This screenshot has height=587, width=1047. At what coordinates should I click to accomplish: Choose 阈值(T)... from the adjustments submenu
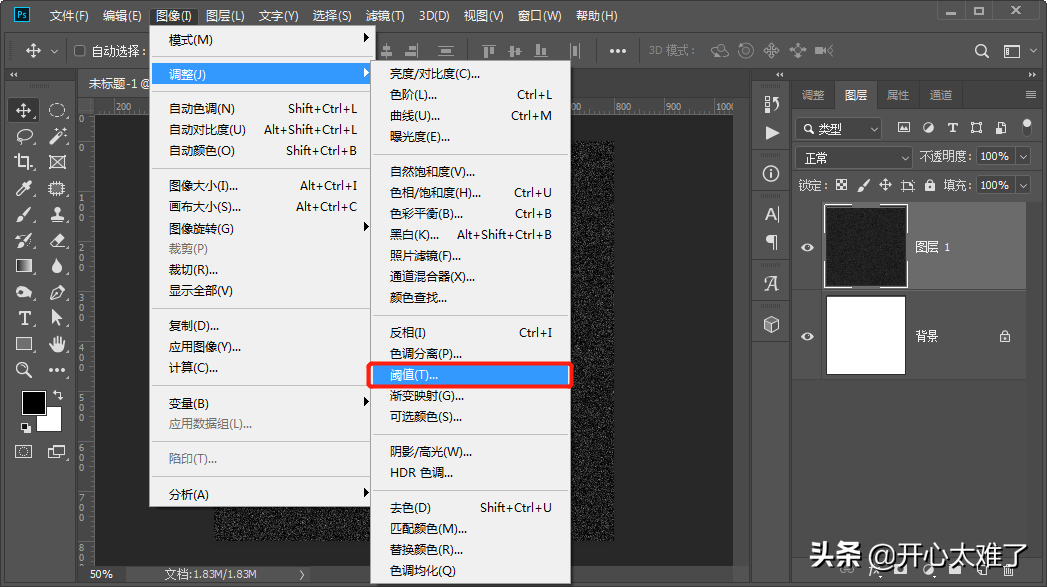[470, 375]
